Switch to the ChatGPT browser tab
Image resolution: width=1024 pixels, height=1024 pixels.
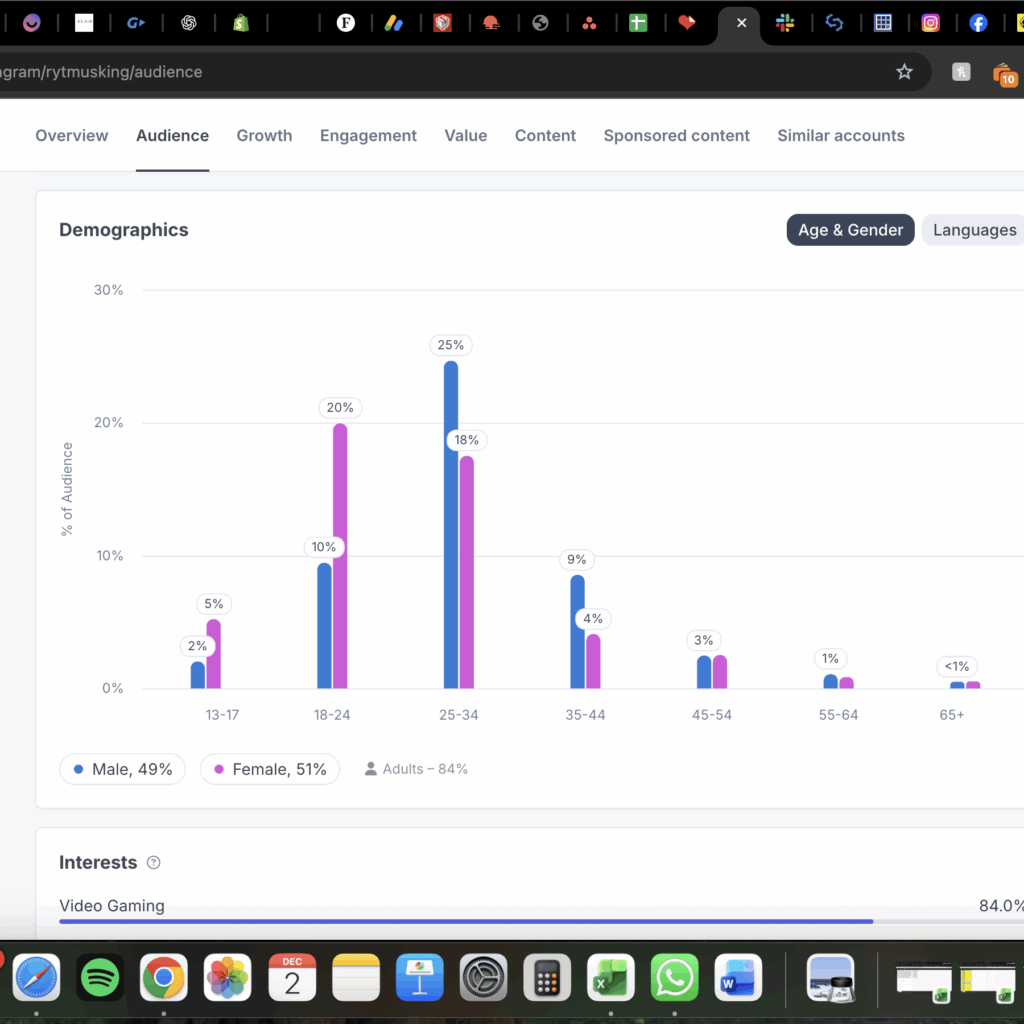(x=188, y=23)
